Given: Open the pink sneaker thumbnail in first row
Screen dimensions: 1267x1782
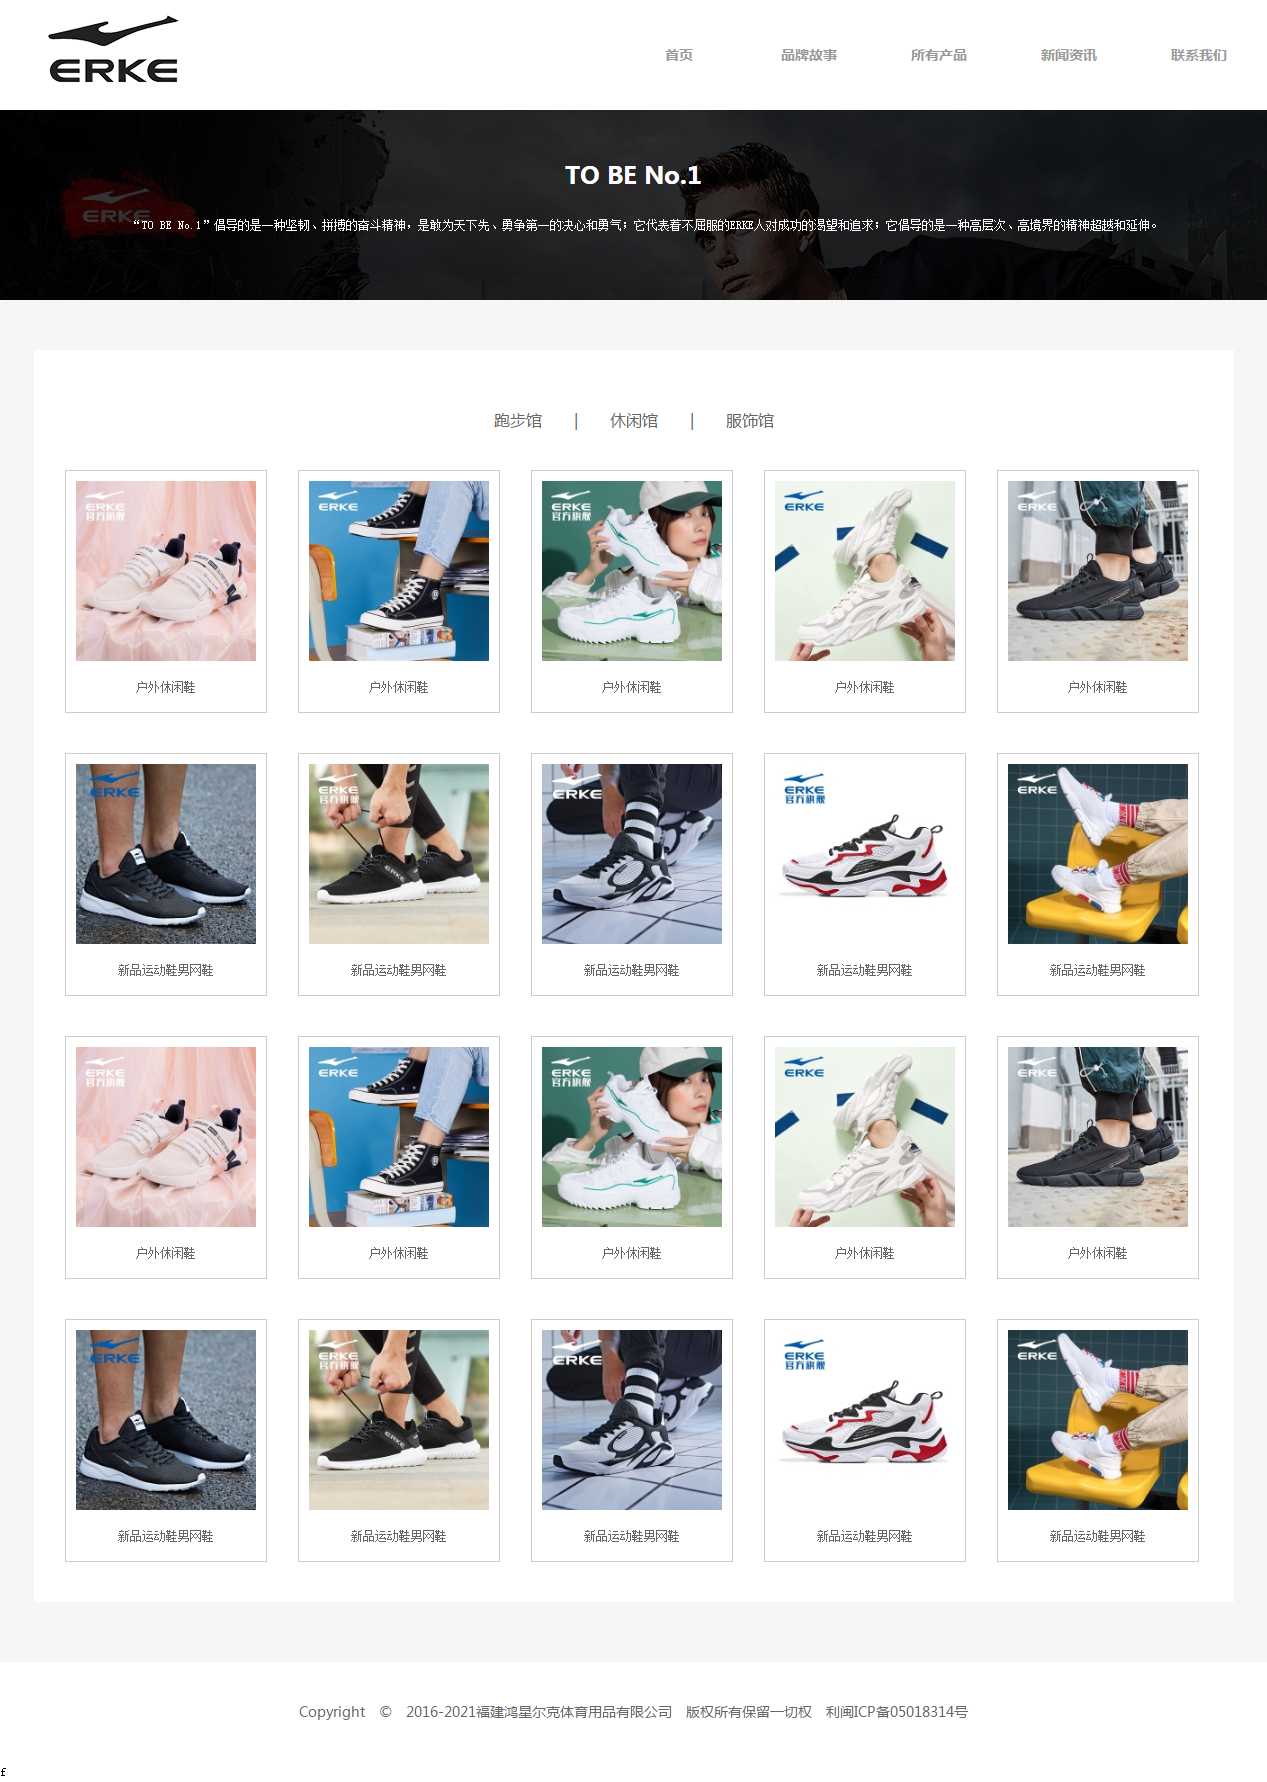Looking at the screenshot, I should click(x=166, y=571).
